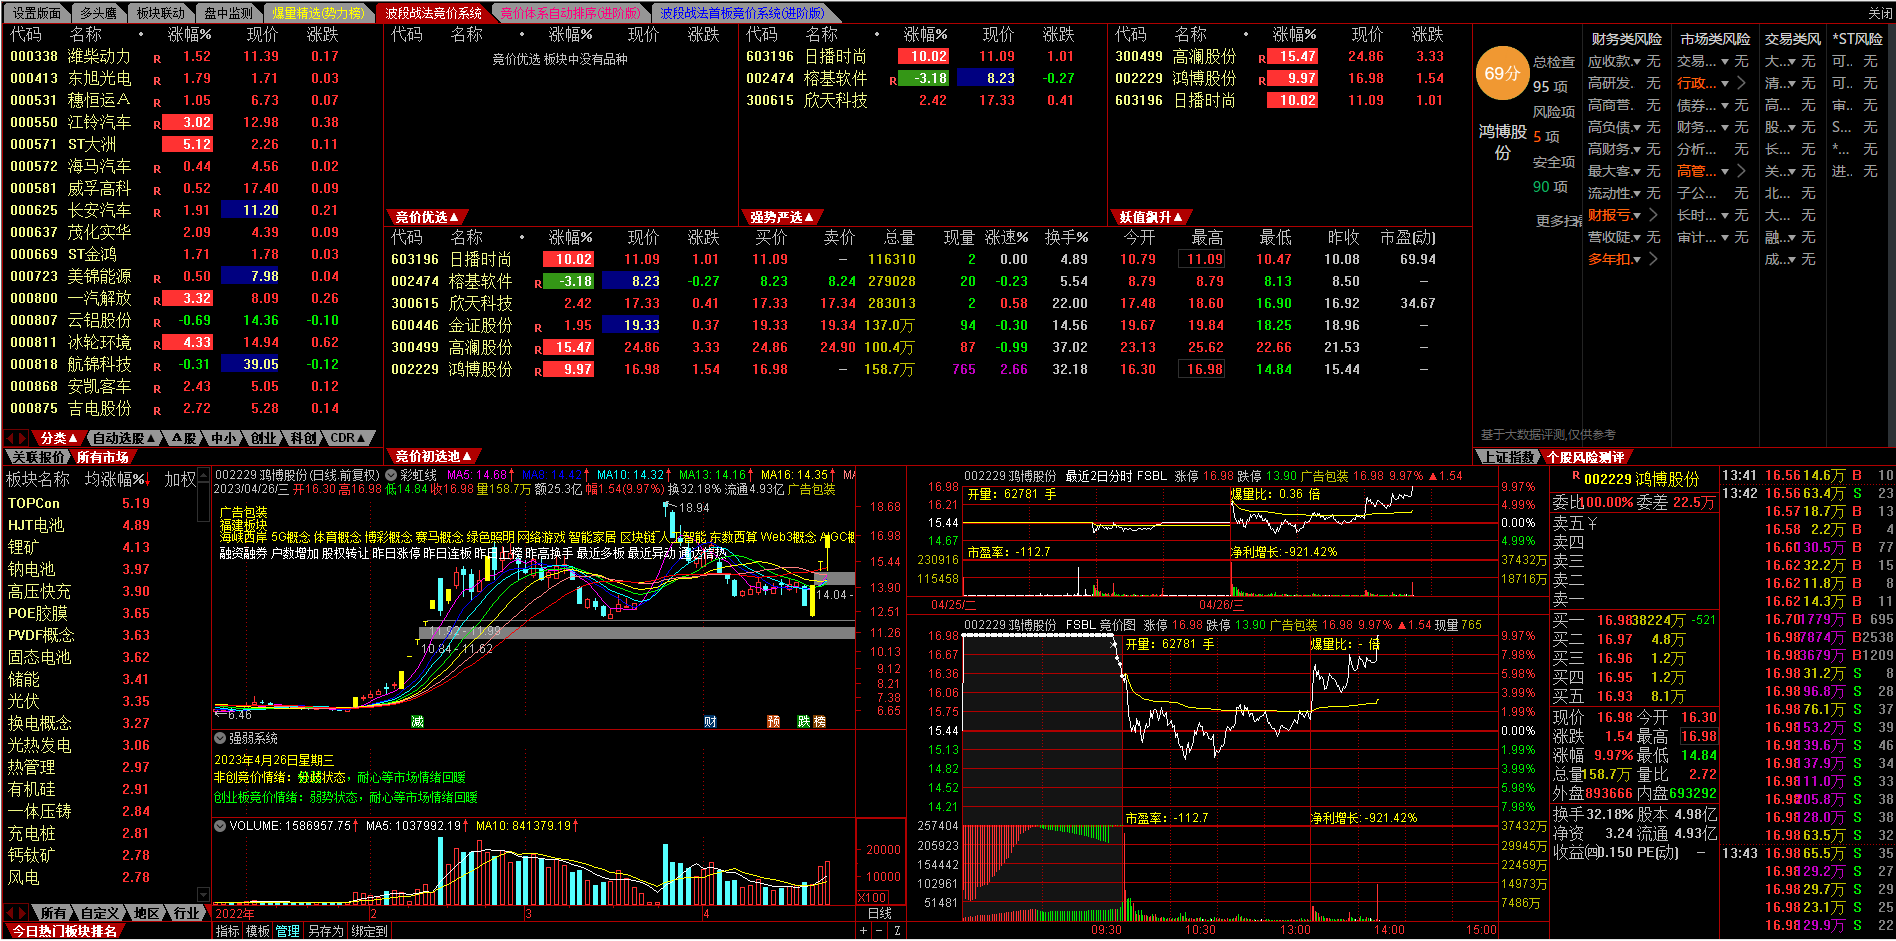Click right arrow beside 所有 sector tab
Screen dimensions: 1896x941
click(23, 913)
